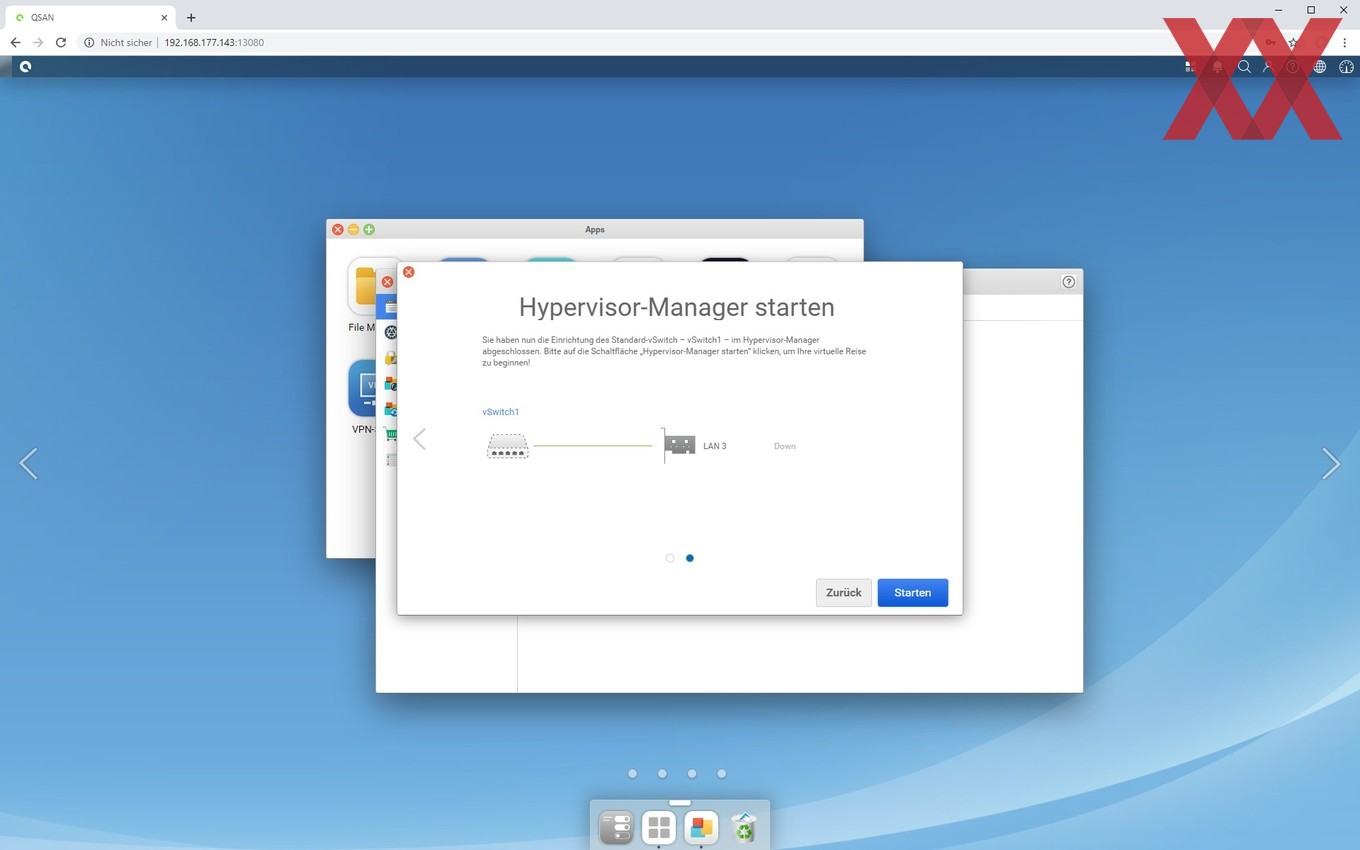The image size is (1360, 850).
Task: Click the Apps window title bar
Action: pyautogui.click(x=595, y=229)
